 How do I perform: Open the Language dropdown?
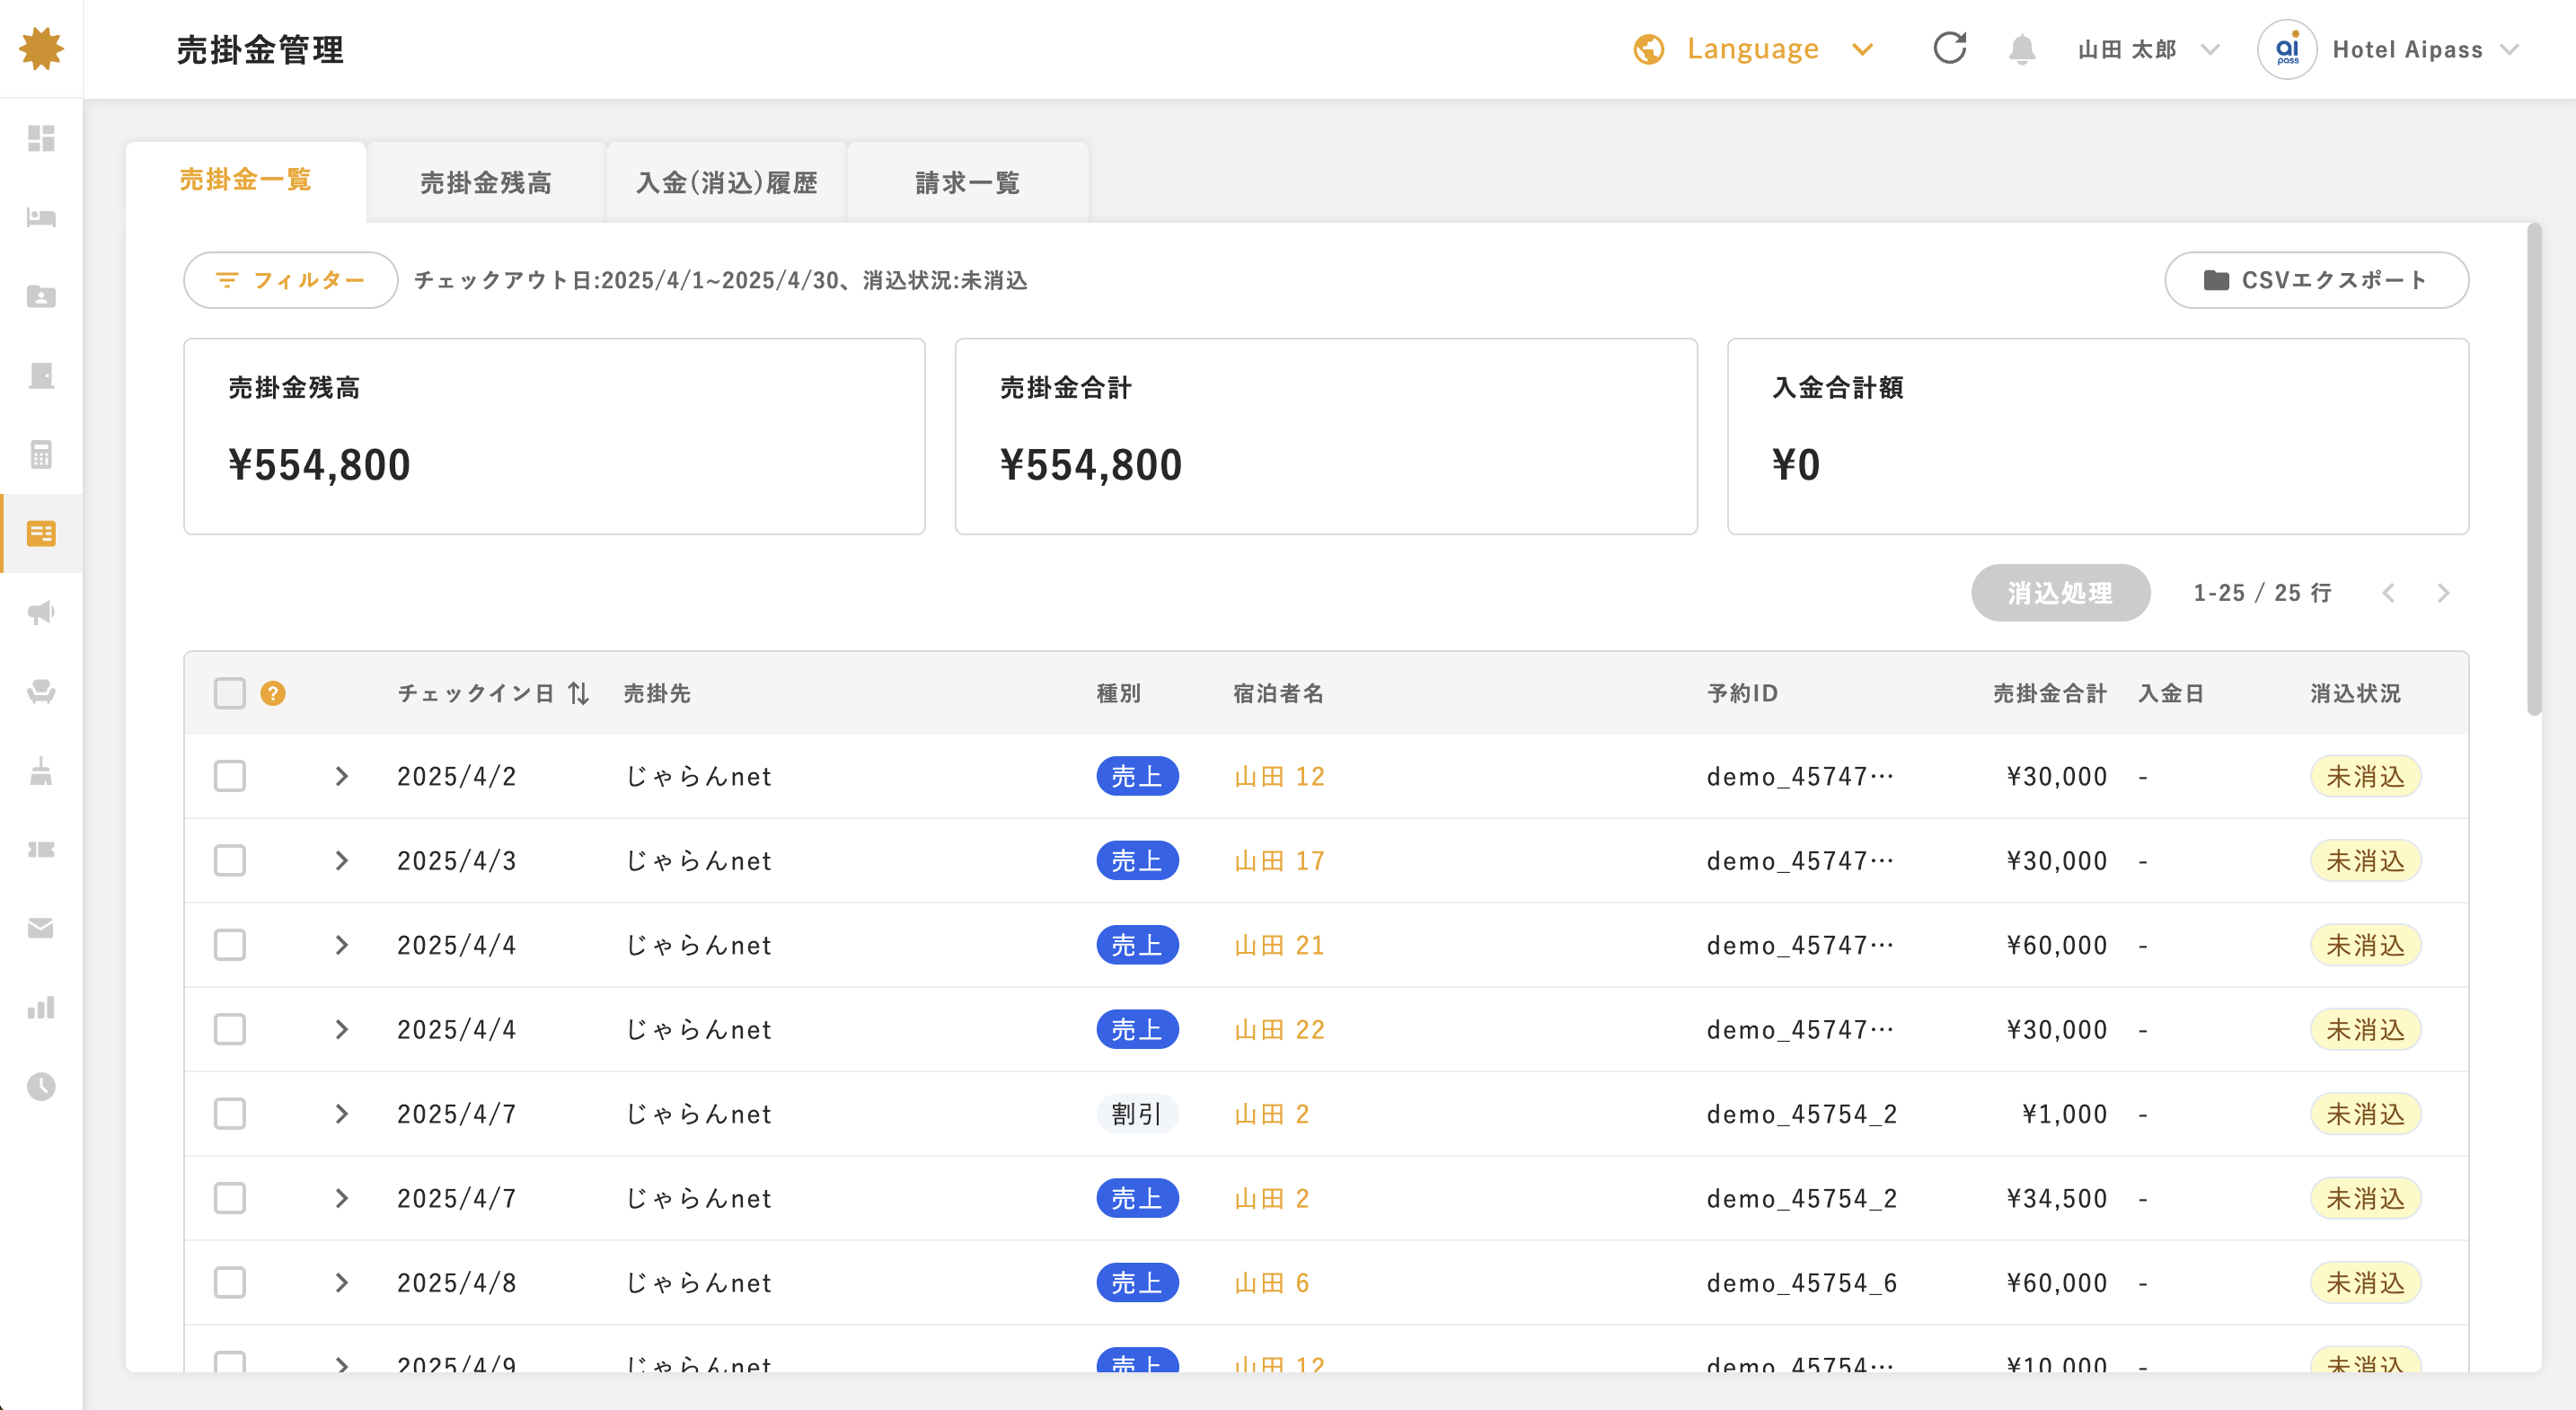point(1754,49)
